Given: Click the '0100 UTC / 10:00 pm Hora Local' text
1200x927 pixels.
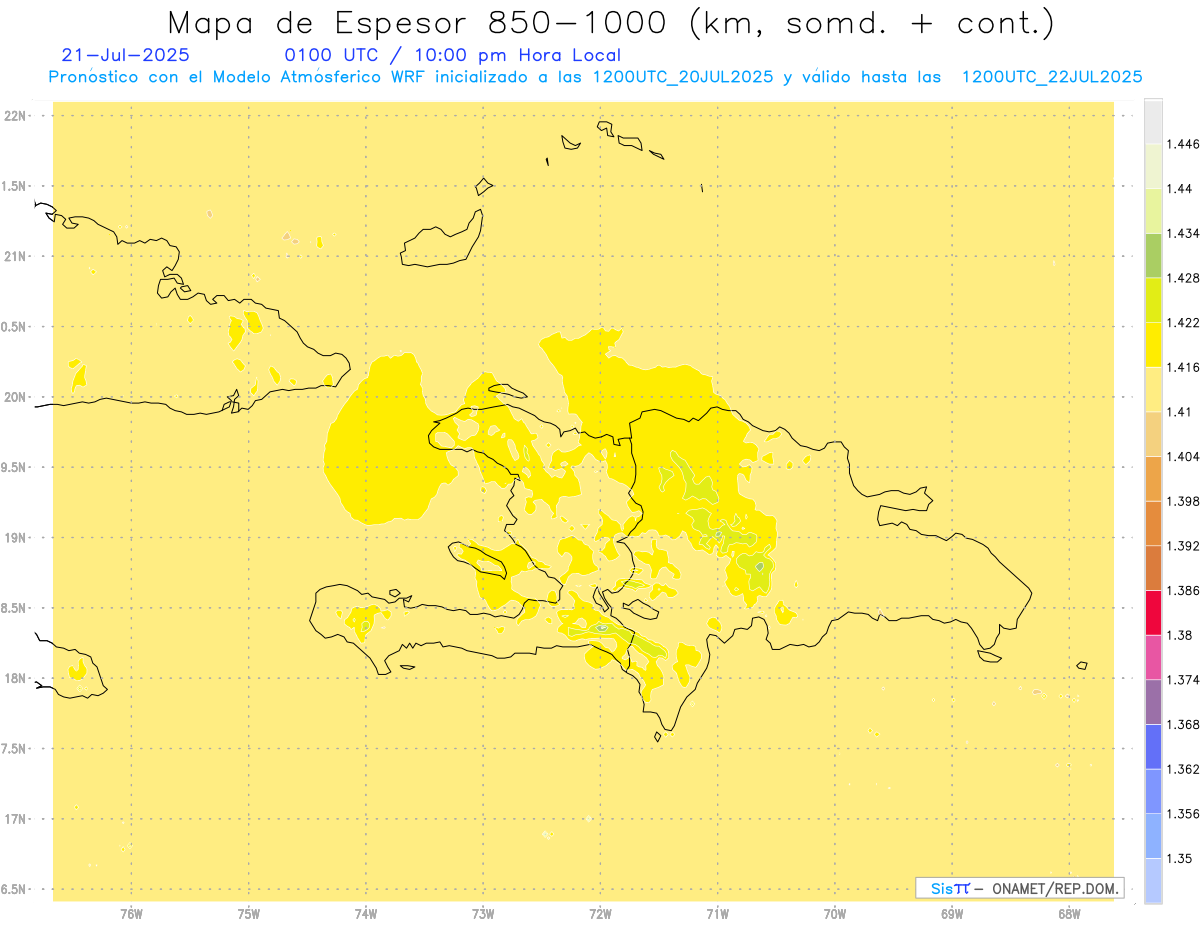Looking at the screenshot, I should pyautogui.click(x=453, y=55).
